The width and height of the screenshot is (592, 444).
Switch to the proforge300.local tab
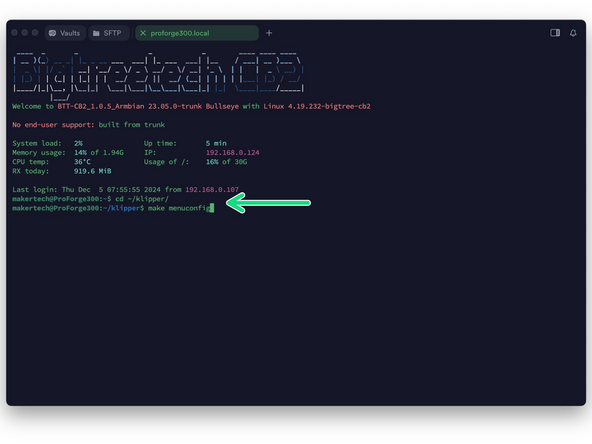click(x=197, y=33)
